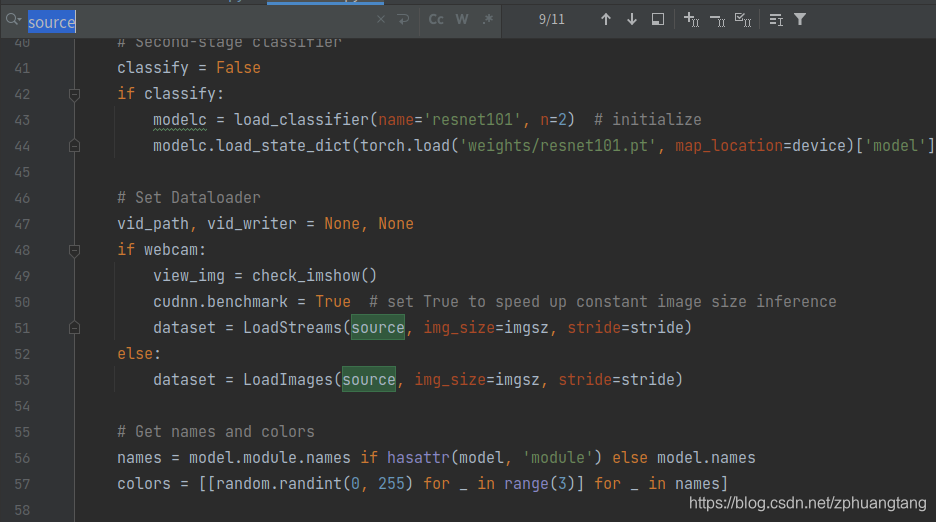Viewport: 936px width, 522px height.
Task: Click 'weights/resnet101.pt' string literal
Action: pos(558,146)
